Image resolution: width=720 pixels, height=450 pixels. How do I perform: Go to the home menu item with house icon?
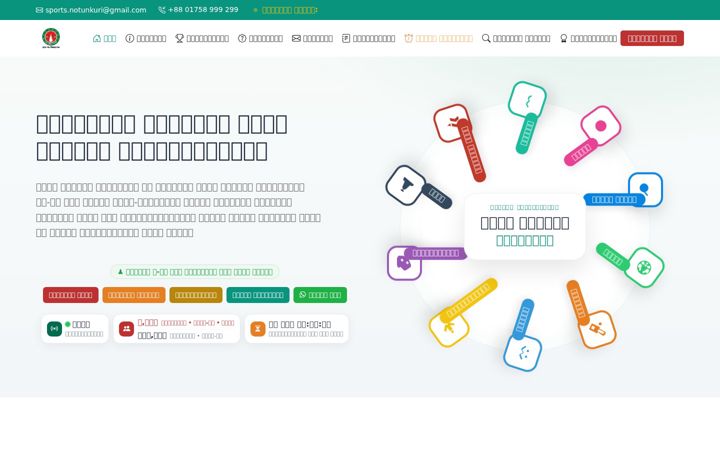click(x=104, y=38)
